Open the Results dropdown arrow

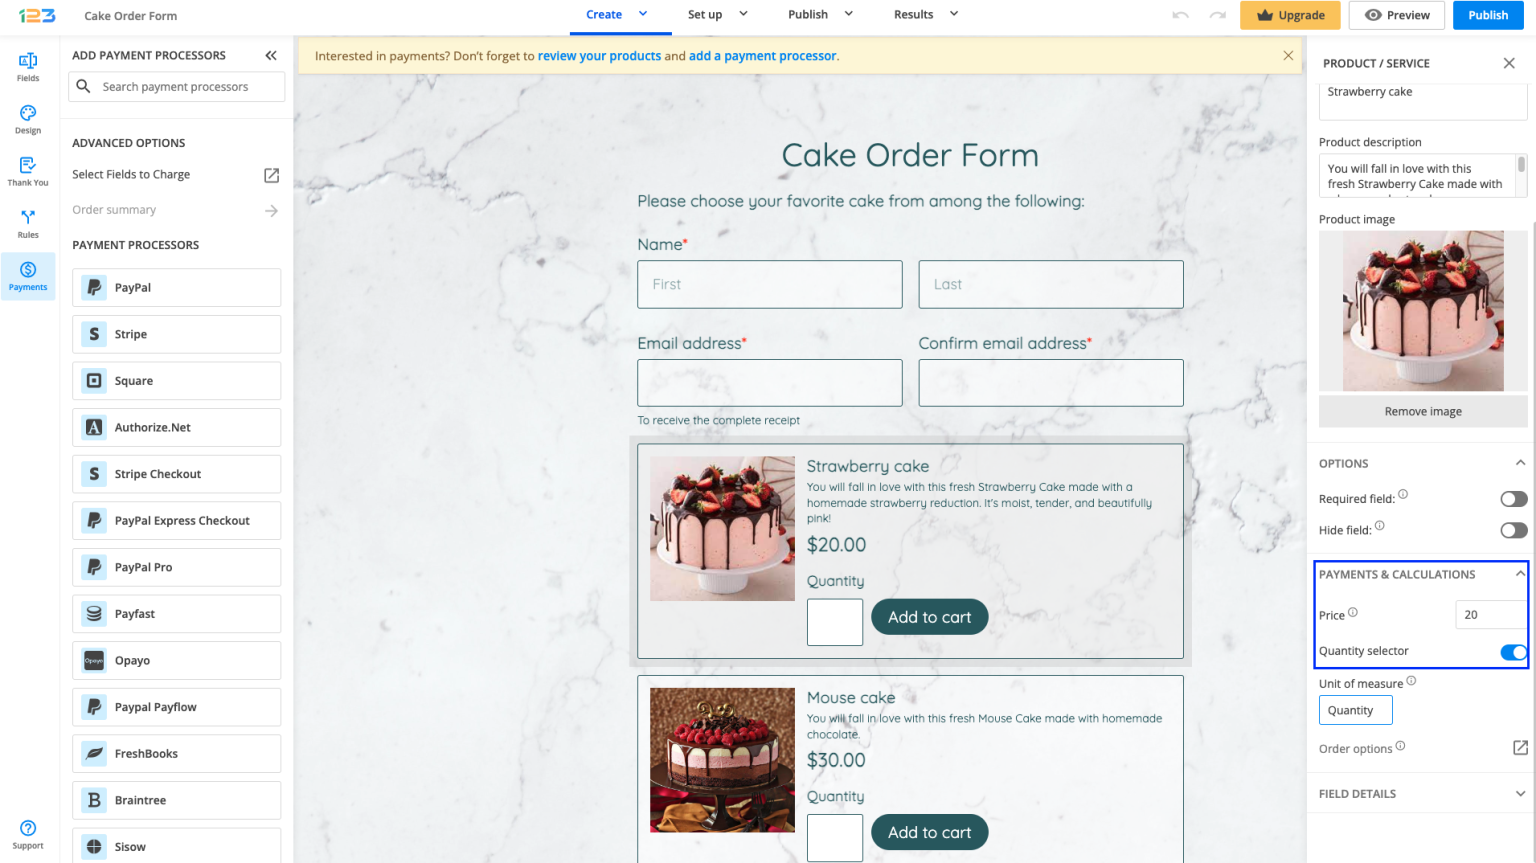pyautogui.click(x=954, y=14)
